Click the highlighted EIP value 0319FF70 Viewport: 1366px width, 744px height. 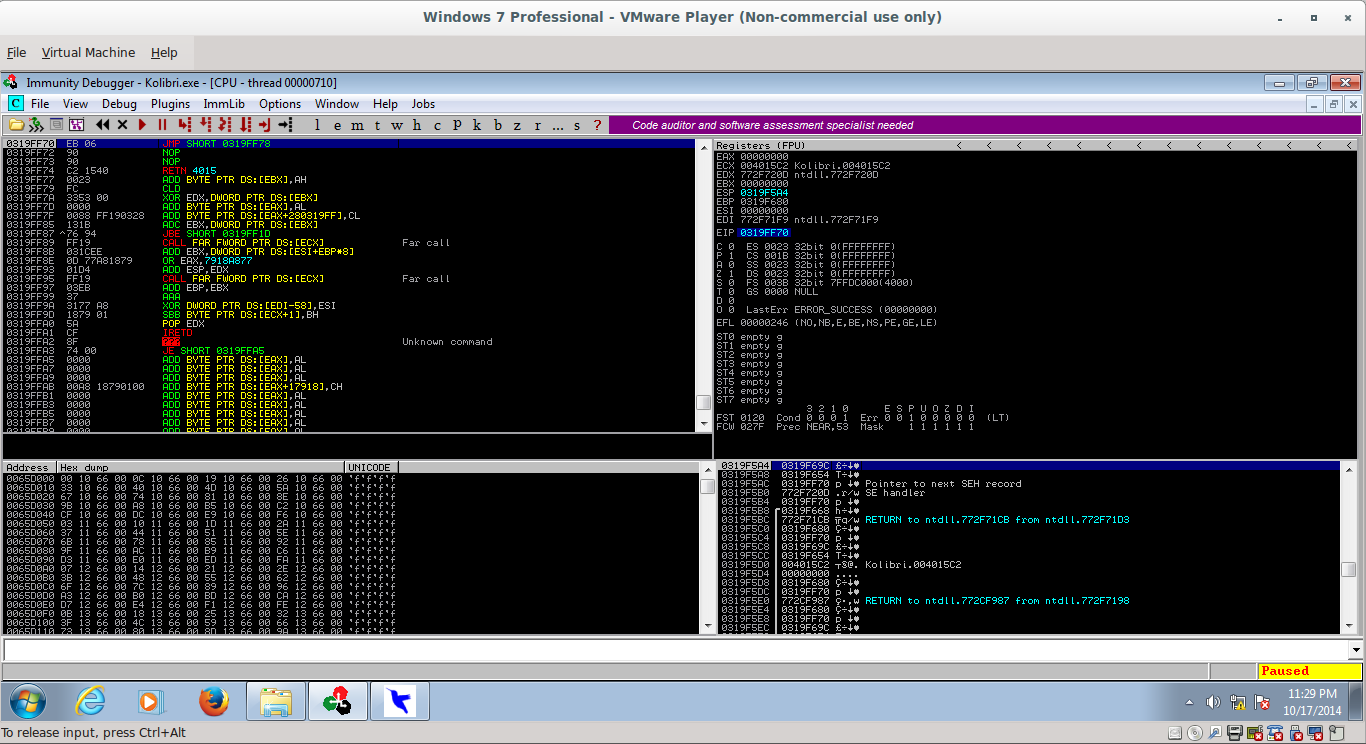pos(763,232)
